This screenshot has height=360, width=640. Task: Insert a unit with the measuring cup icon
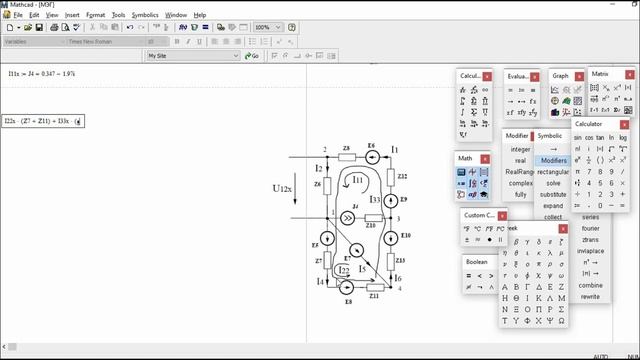(x=194, y=27)
